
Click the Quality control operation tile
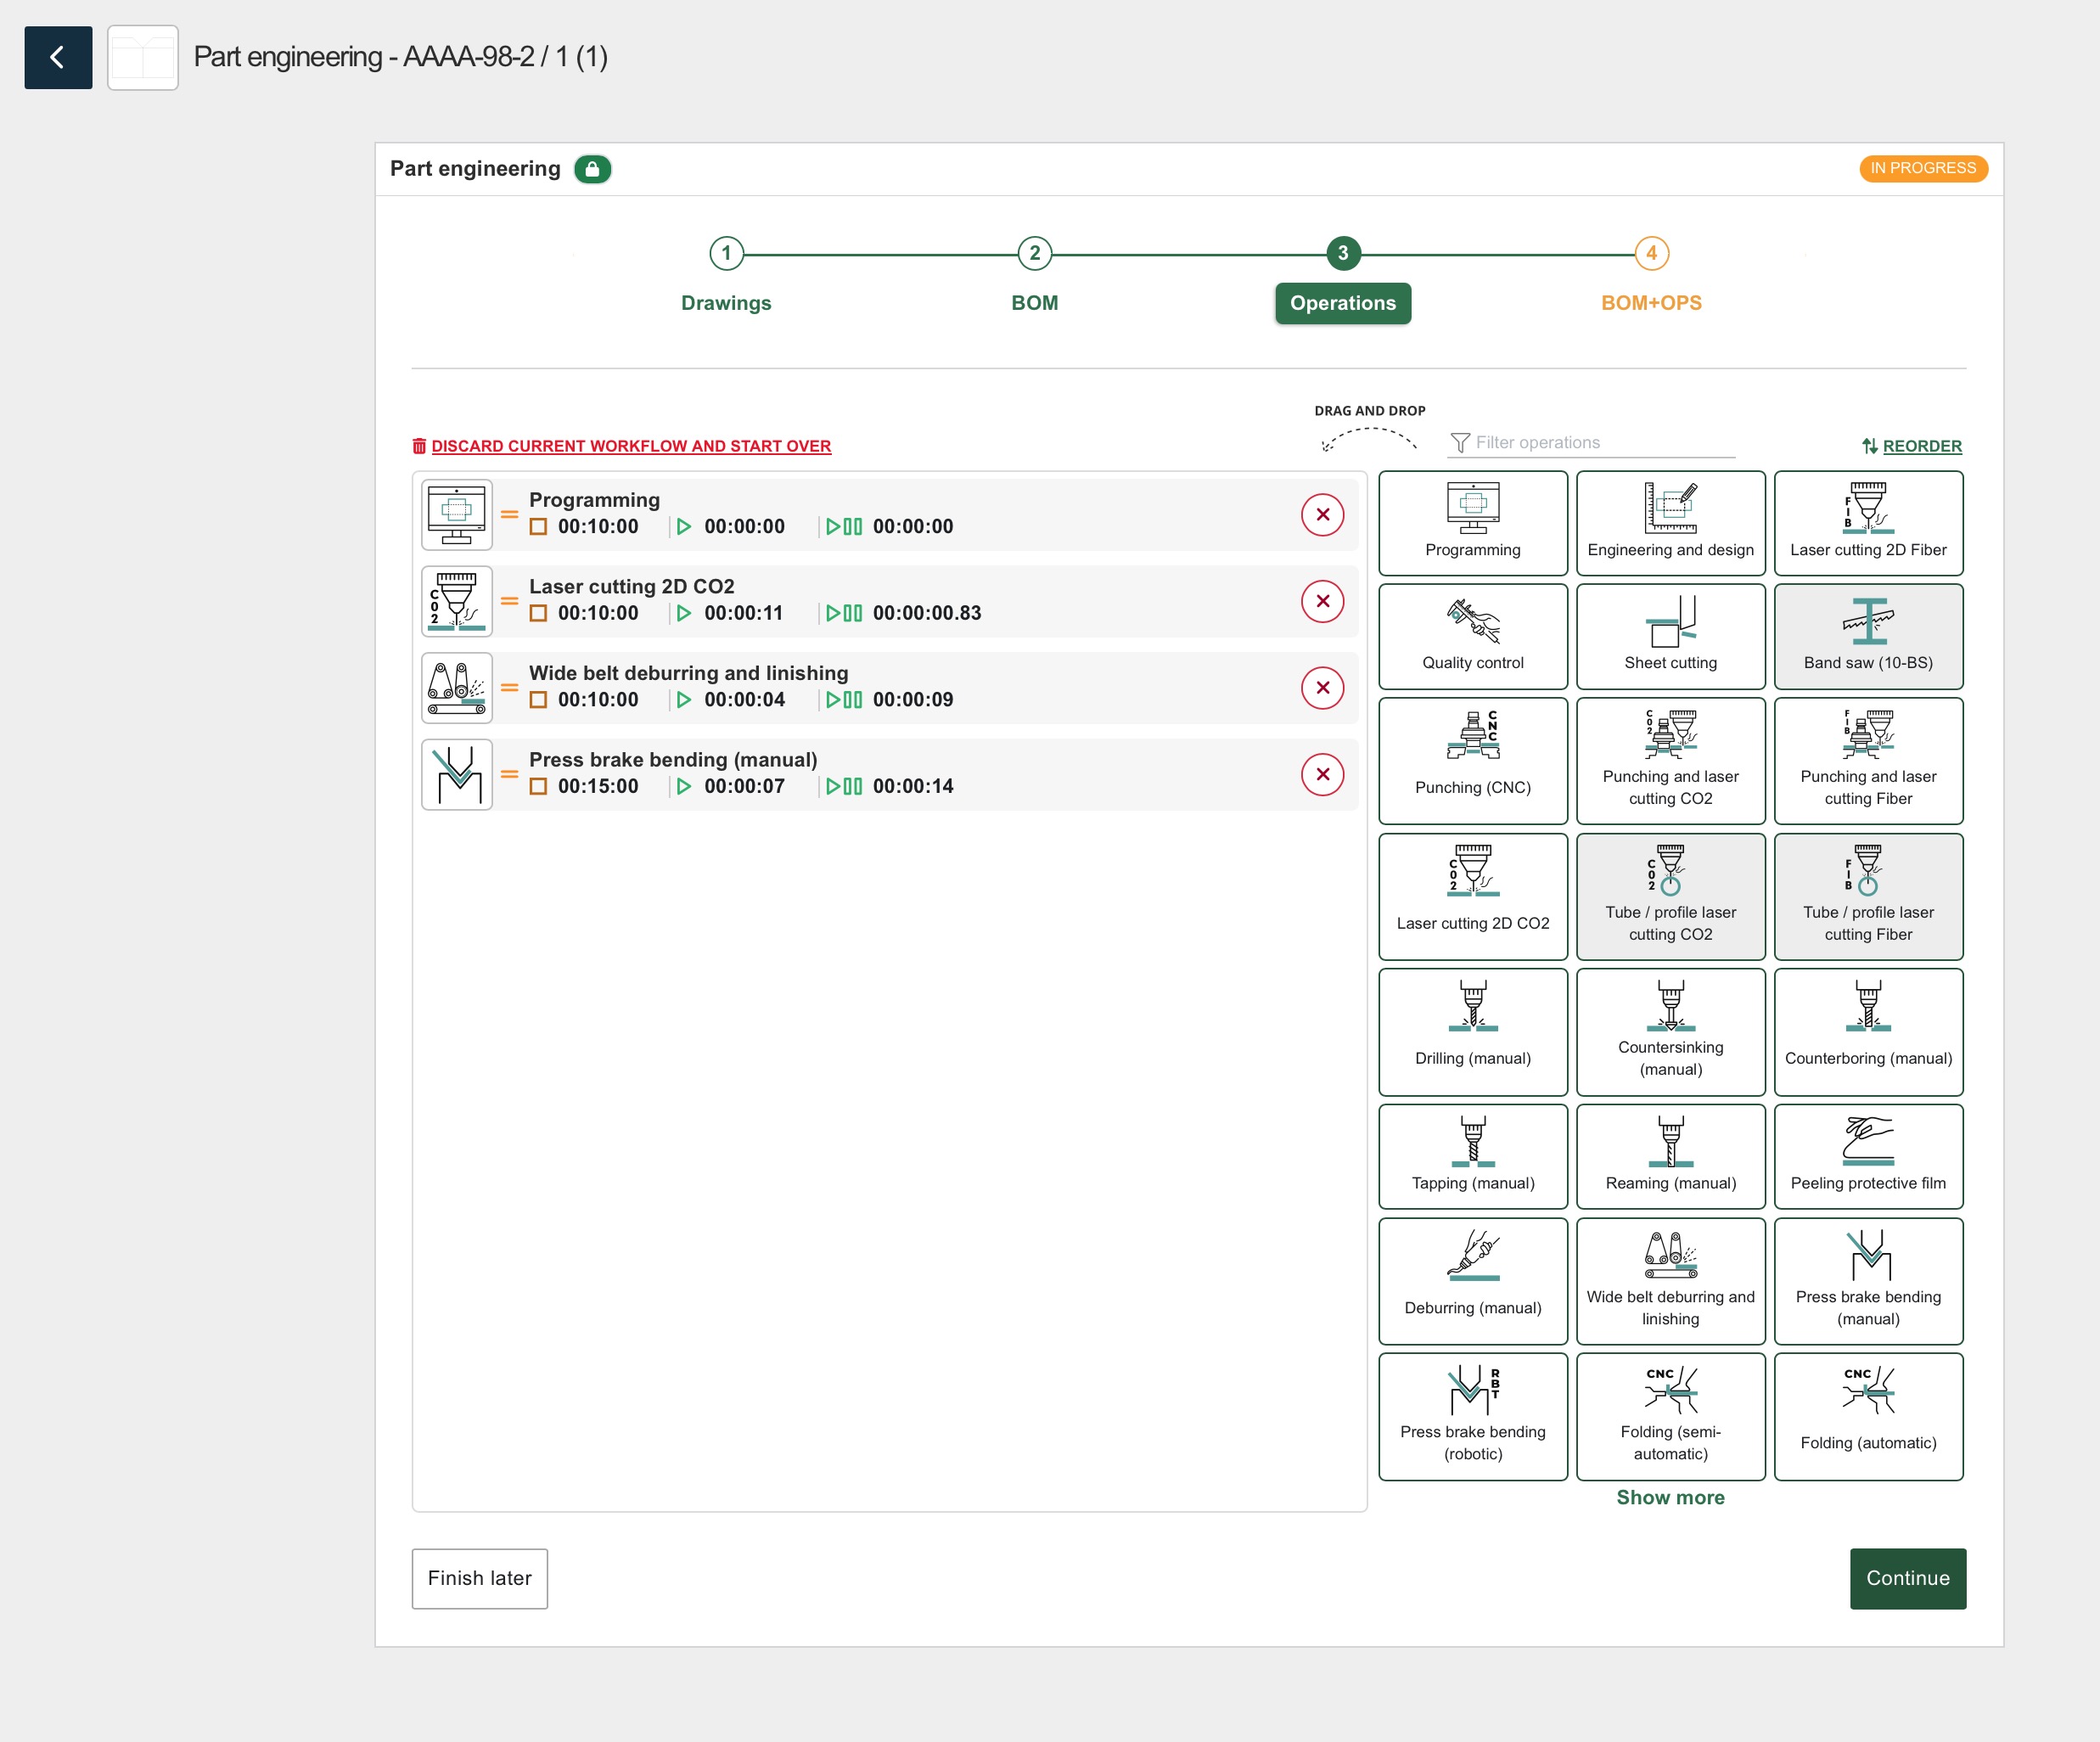tap(1472, 636)
